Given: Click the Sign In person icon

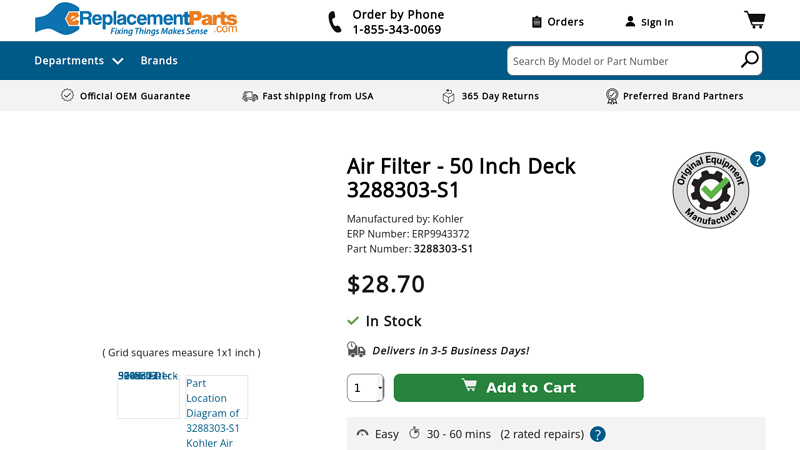Looking at the screenshot, I should click(630, 22).
